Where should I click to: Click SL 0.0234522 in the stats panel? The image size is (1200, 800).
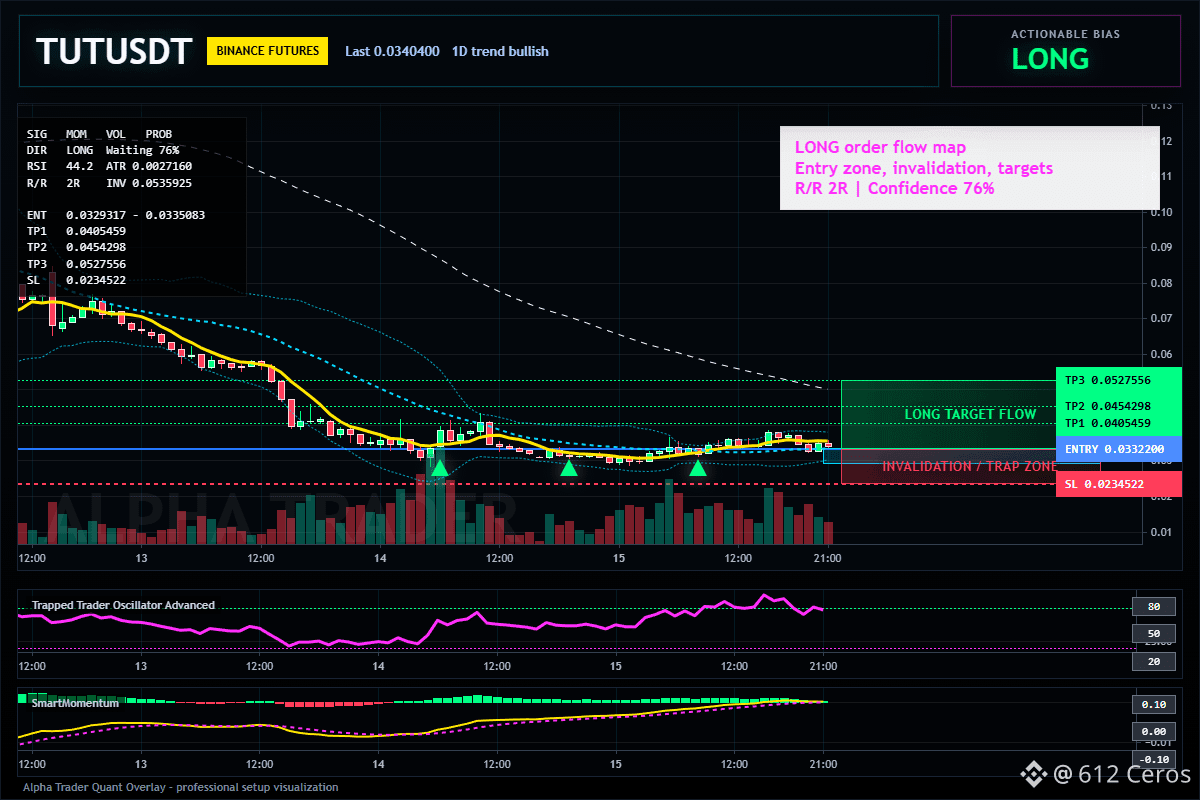pyautogui.click(x=76, y=279)
